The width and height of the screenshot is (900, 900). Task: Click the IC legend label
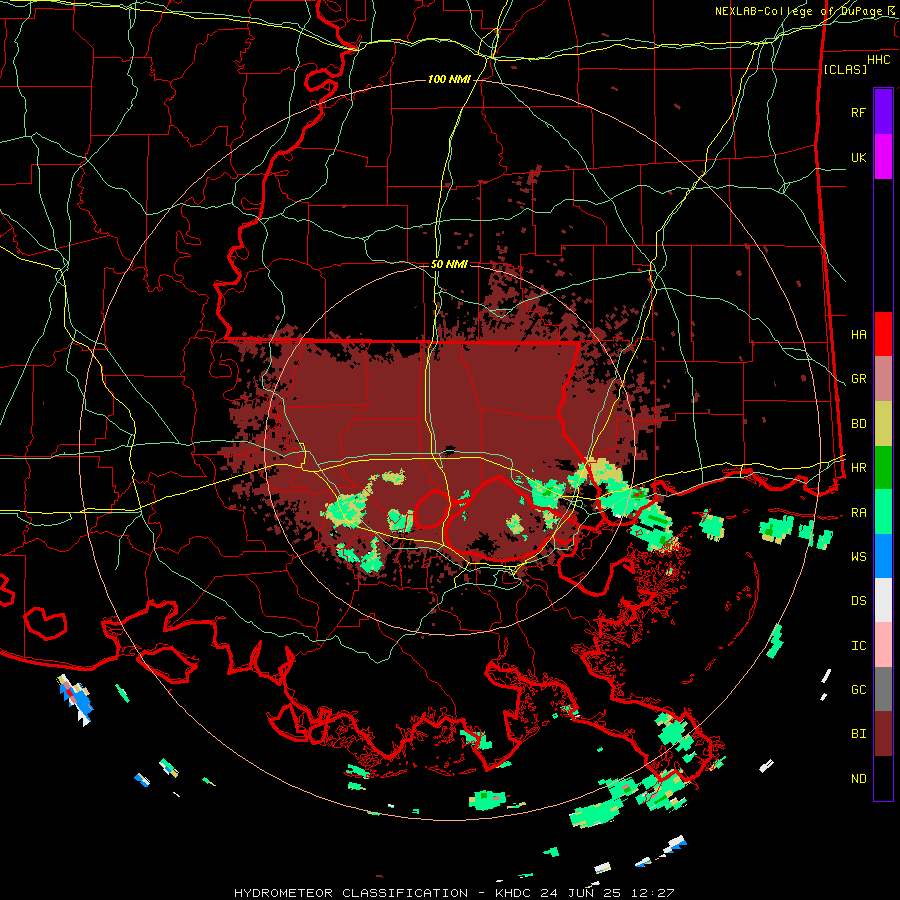tap(858, 646)
